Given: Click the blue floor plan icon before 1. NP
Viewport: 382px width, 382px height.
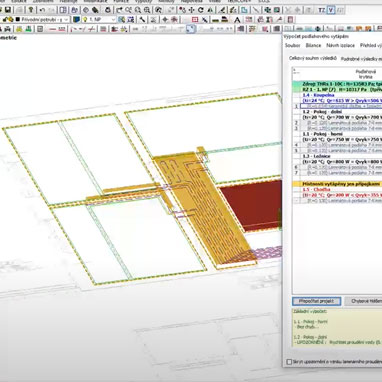Looking at the screenshot, I should pyautogui.click(x=76, y=20).
